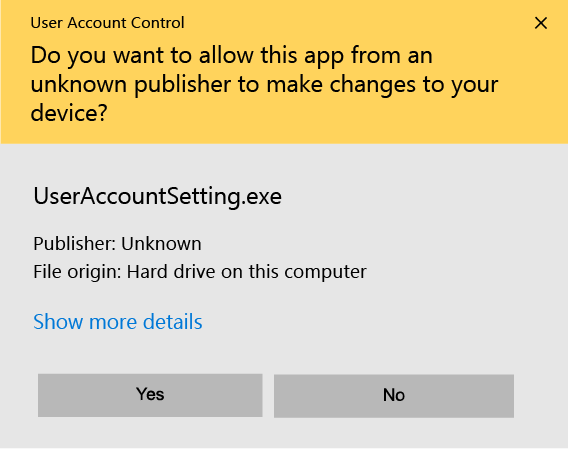568x449 pixels.
Task: Click the Hard drive on this computer text
Action: coord(247,271)
